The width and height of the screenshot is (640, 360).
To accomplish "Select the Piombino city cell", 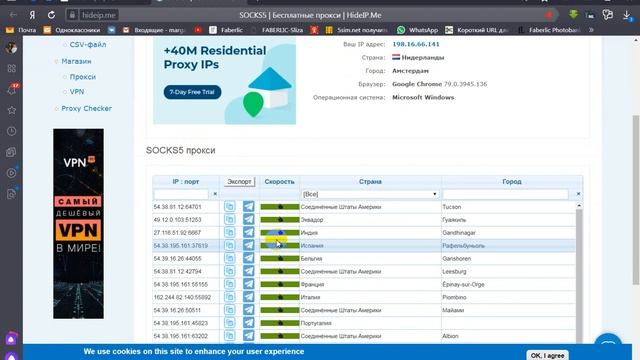I will (x=509, y=297).
